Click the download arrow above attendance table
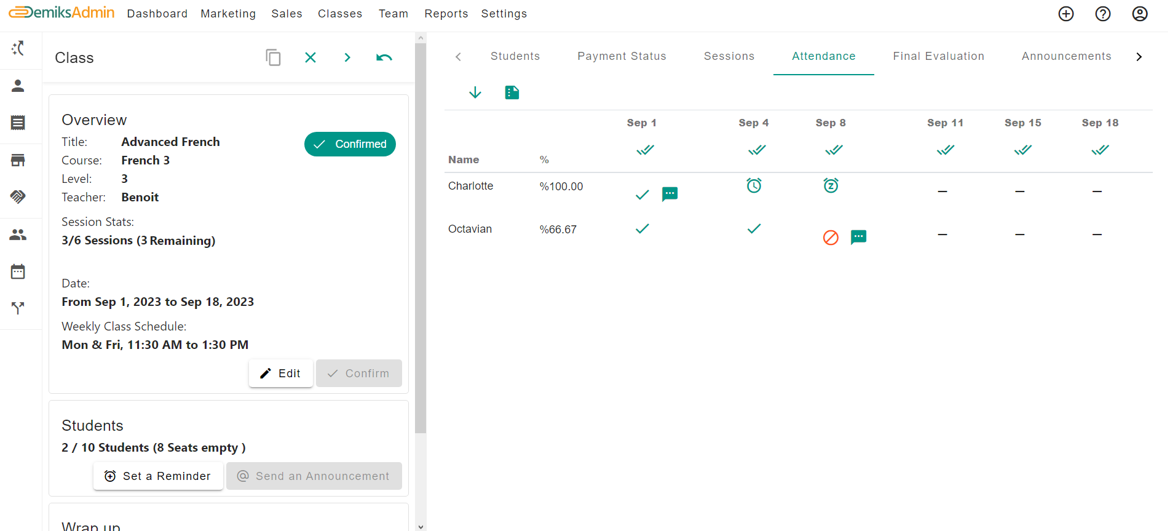 tap(475, 92)
